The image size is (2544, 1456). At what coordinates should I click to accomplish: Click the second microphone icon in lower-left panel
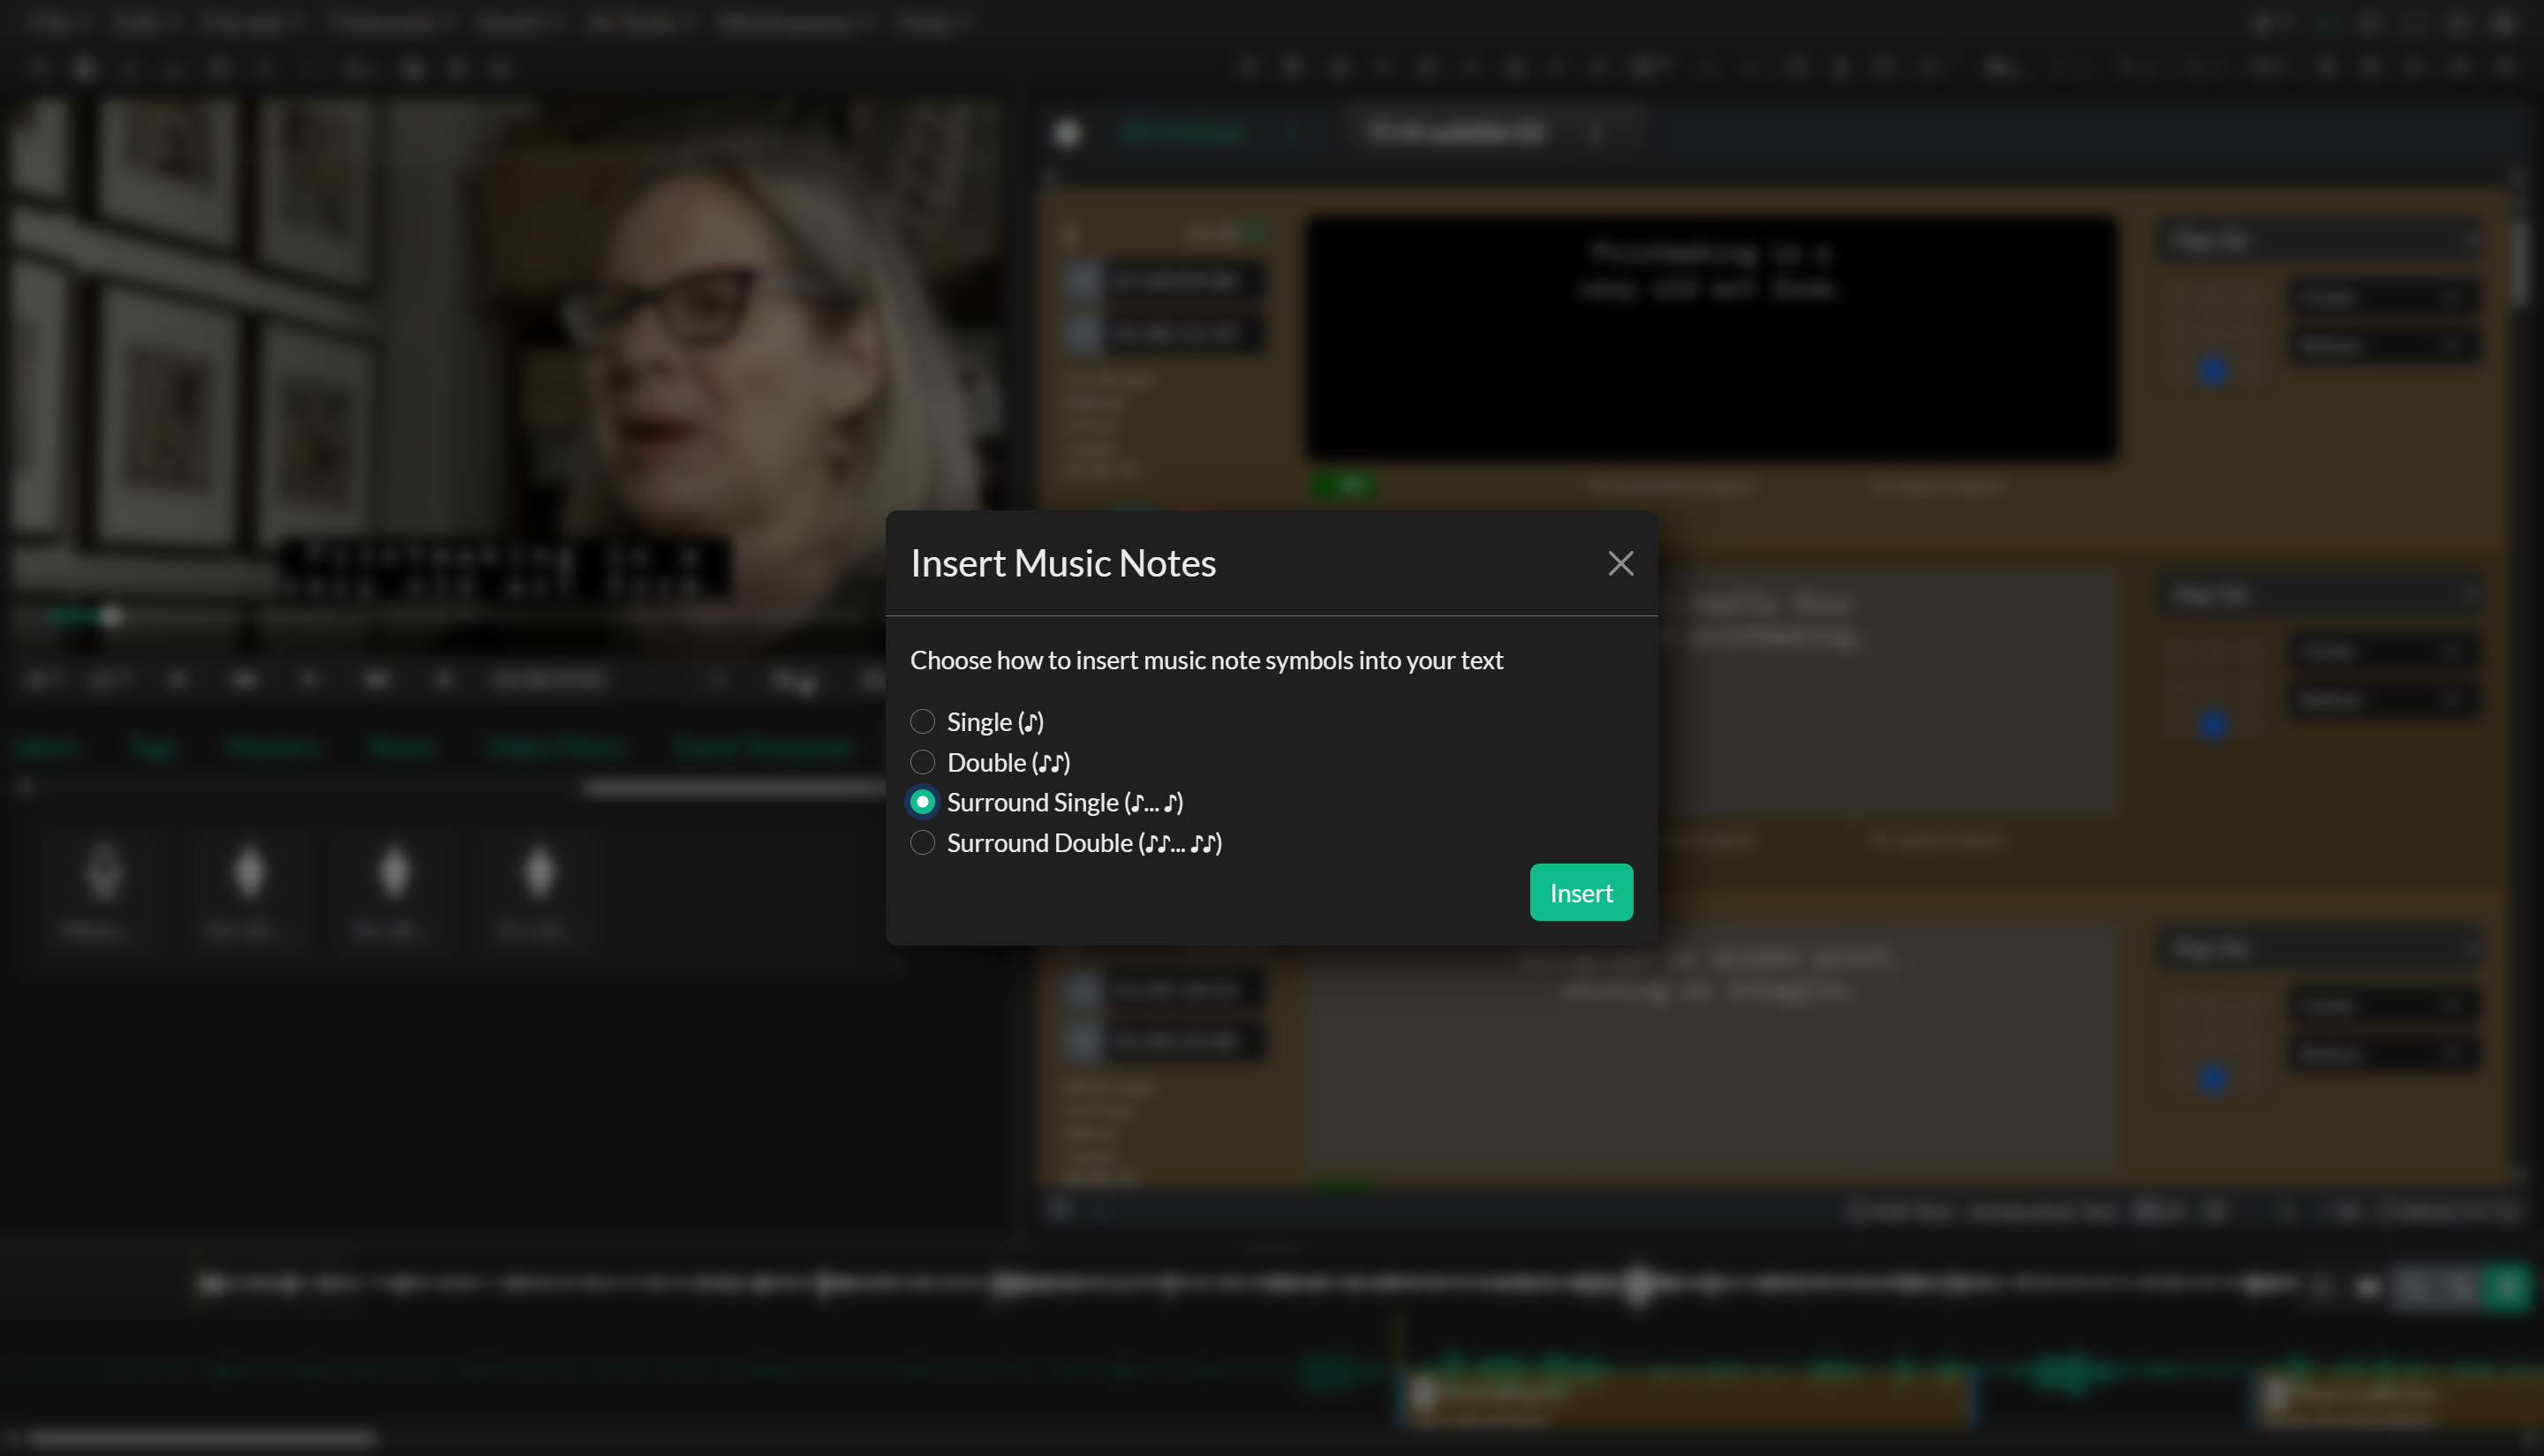coord(249,873)
